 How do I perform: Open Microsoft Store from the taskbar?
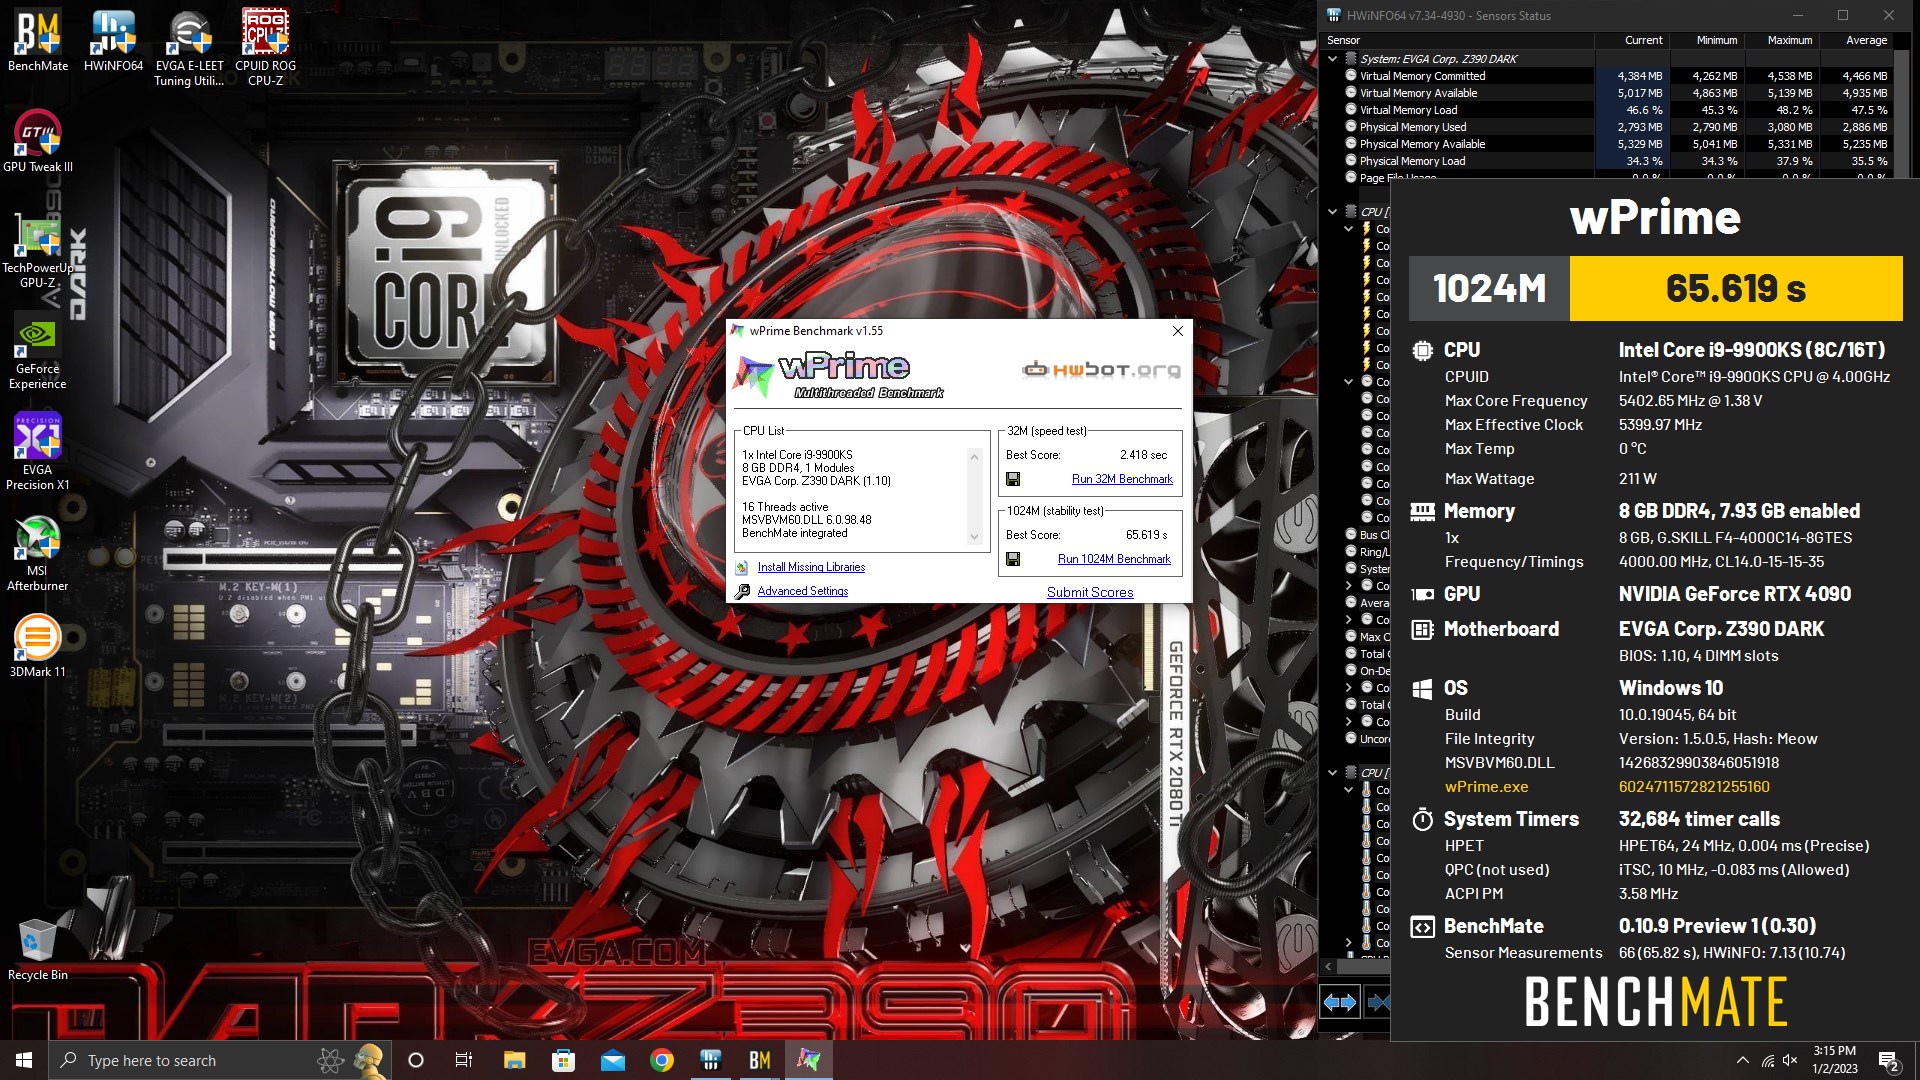pyautogui.click(x=563, y=1060)
